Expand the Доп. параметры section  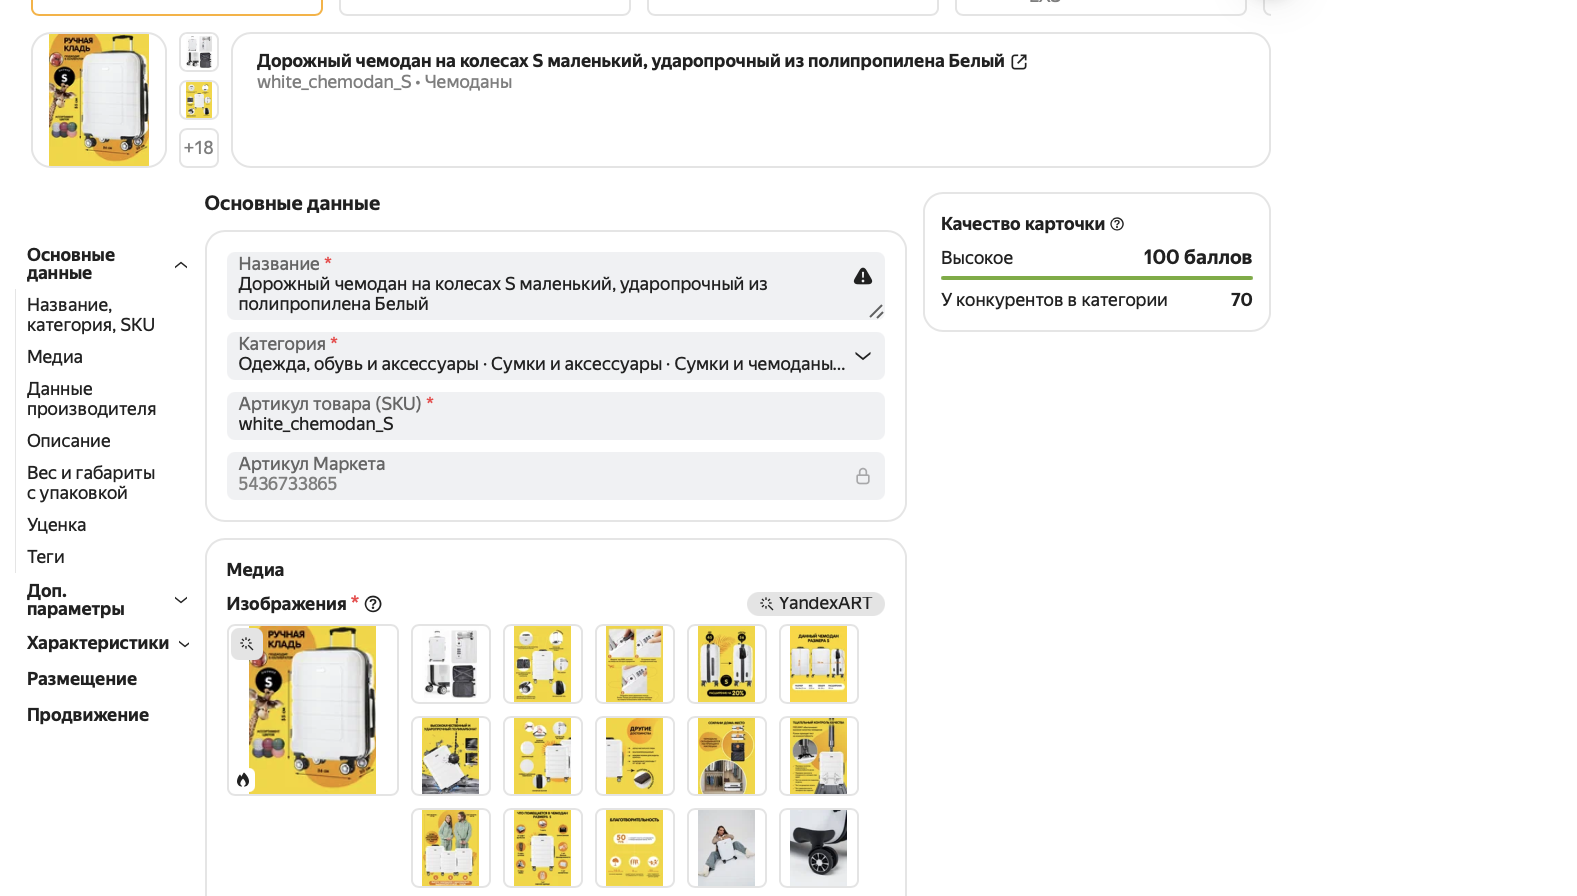tap(181, 600)
